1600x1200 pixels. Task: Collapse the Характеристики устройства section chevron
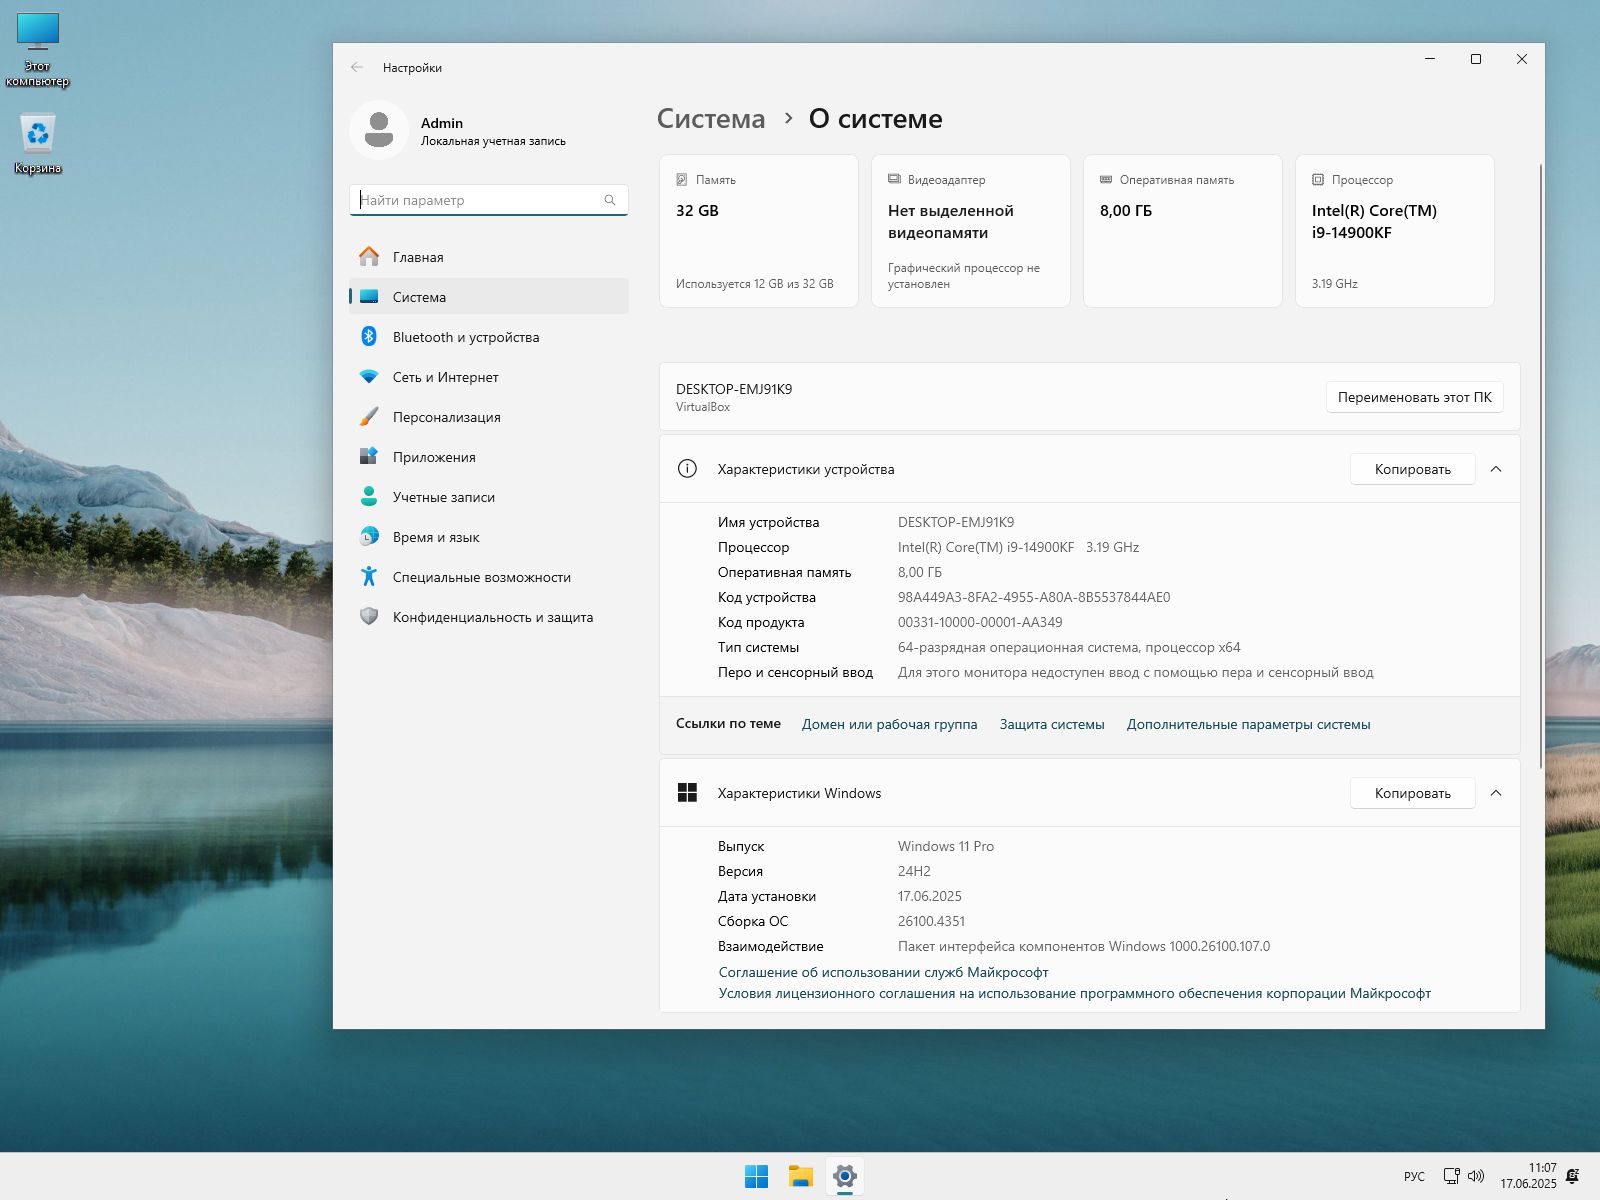1496,469
